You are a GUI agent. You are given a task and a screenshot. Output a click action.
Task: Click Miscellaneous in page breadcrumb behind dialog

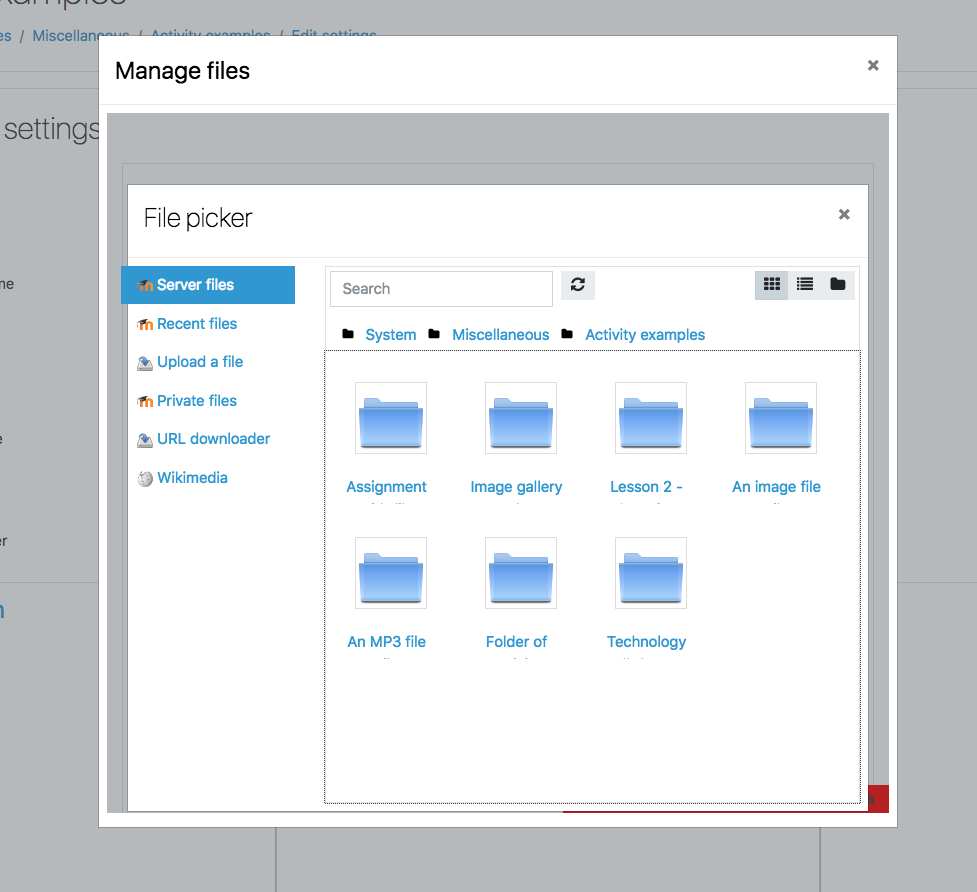81,36
